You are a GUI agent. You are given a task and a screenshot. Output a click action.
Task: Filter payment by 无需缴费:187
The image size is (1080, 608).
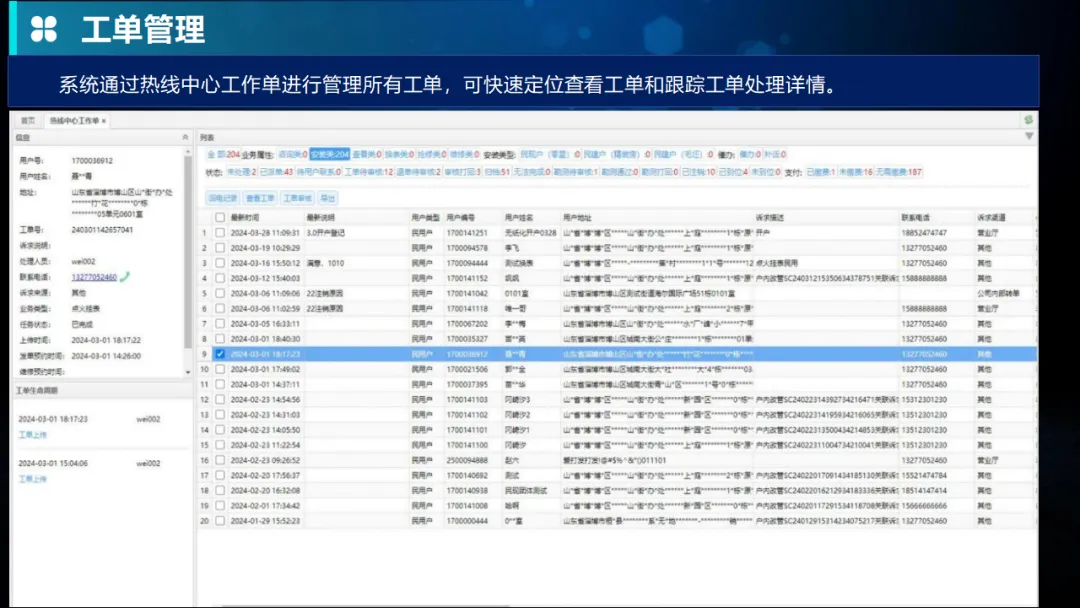[x=899, y=172]
